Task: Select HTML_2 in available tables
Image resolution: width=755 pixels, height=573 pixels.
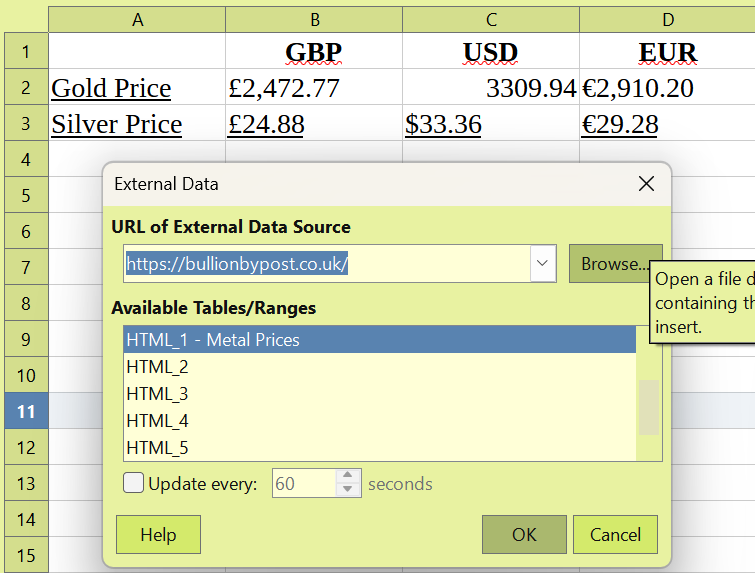Action: (379, 367)
